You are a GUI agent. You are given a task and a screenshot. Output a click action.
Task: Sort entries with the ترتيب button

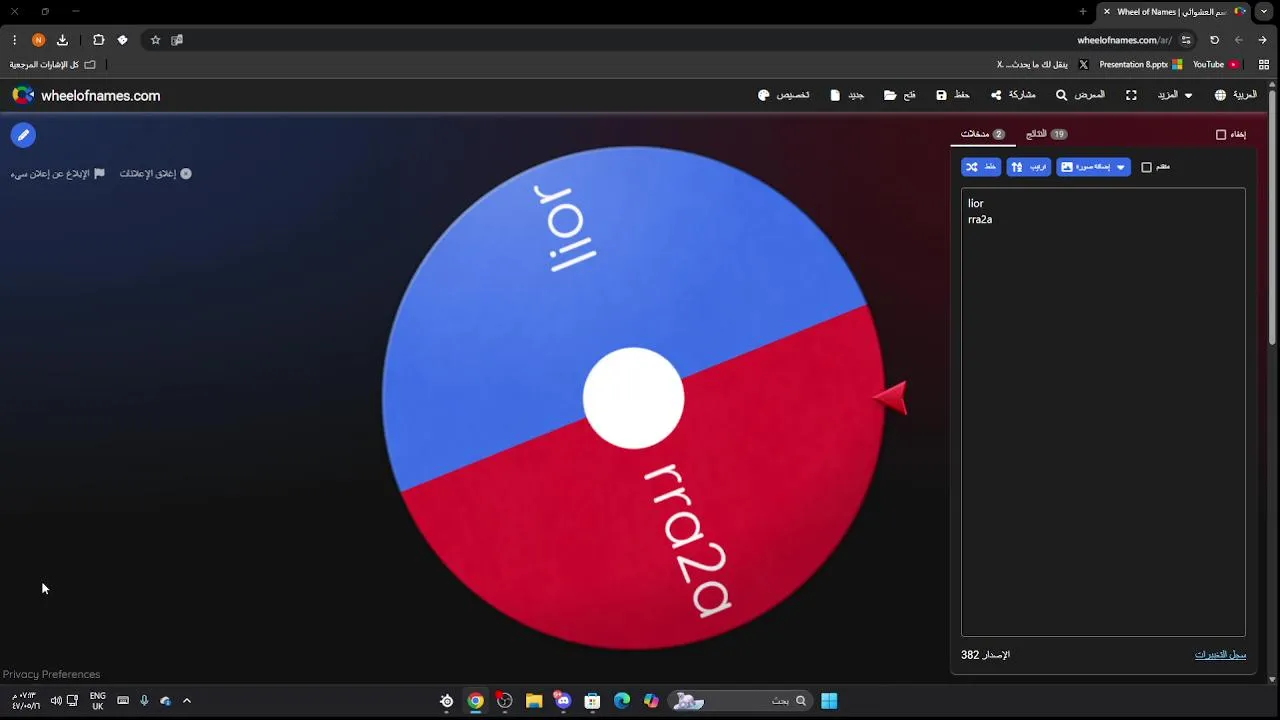point(1028,167)
